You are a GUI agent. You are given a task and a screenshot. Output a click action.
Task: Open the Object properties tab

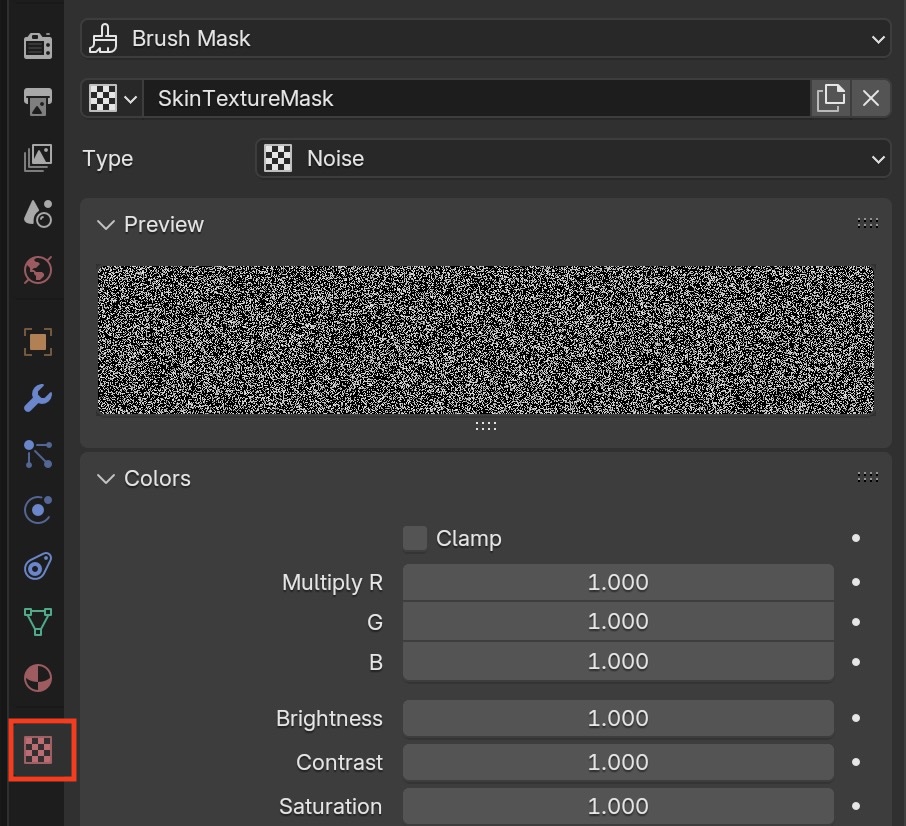[38, 342]
